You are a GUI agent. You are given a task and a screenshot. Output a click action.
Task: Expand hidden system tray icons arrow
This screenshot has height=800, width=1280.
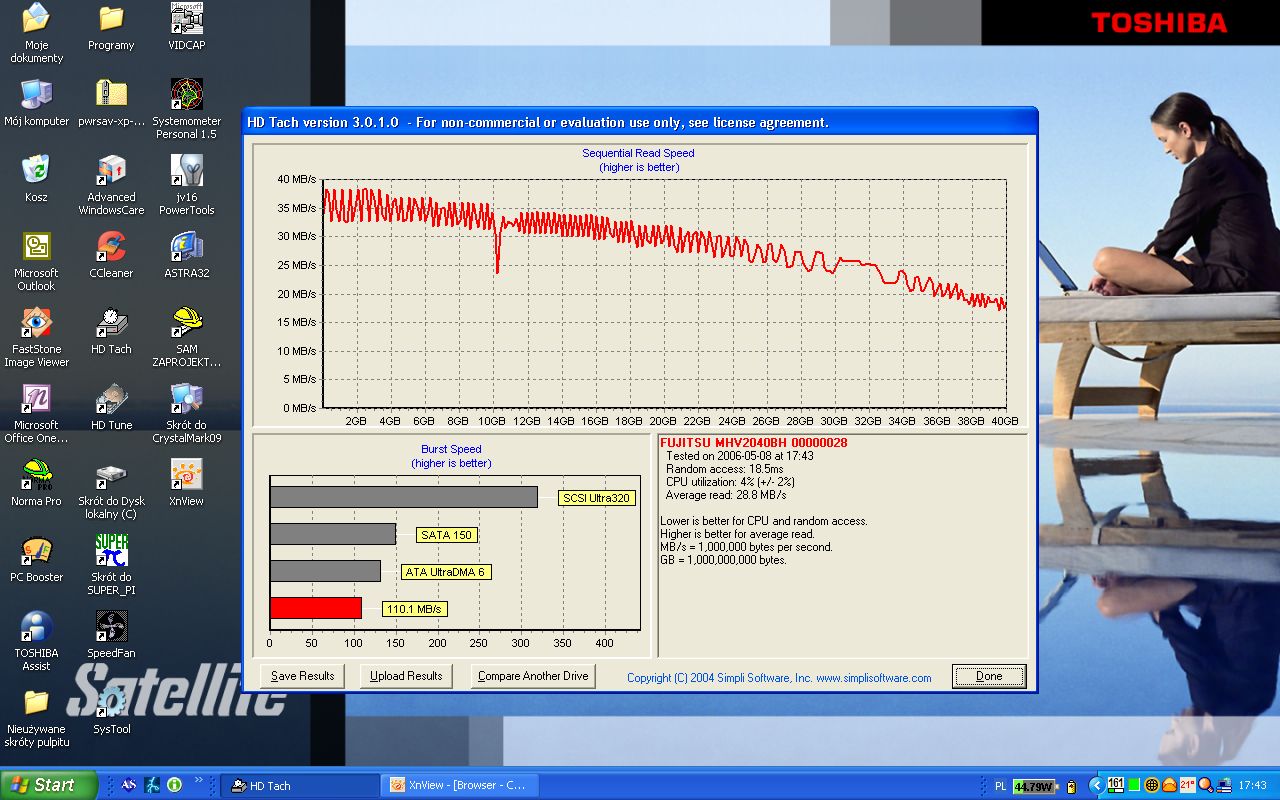(1096, 785)
